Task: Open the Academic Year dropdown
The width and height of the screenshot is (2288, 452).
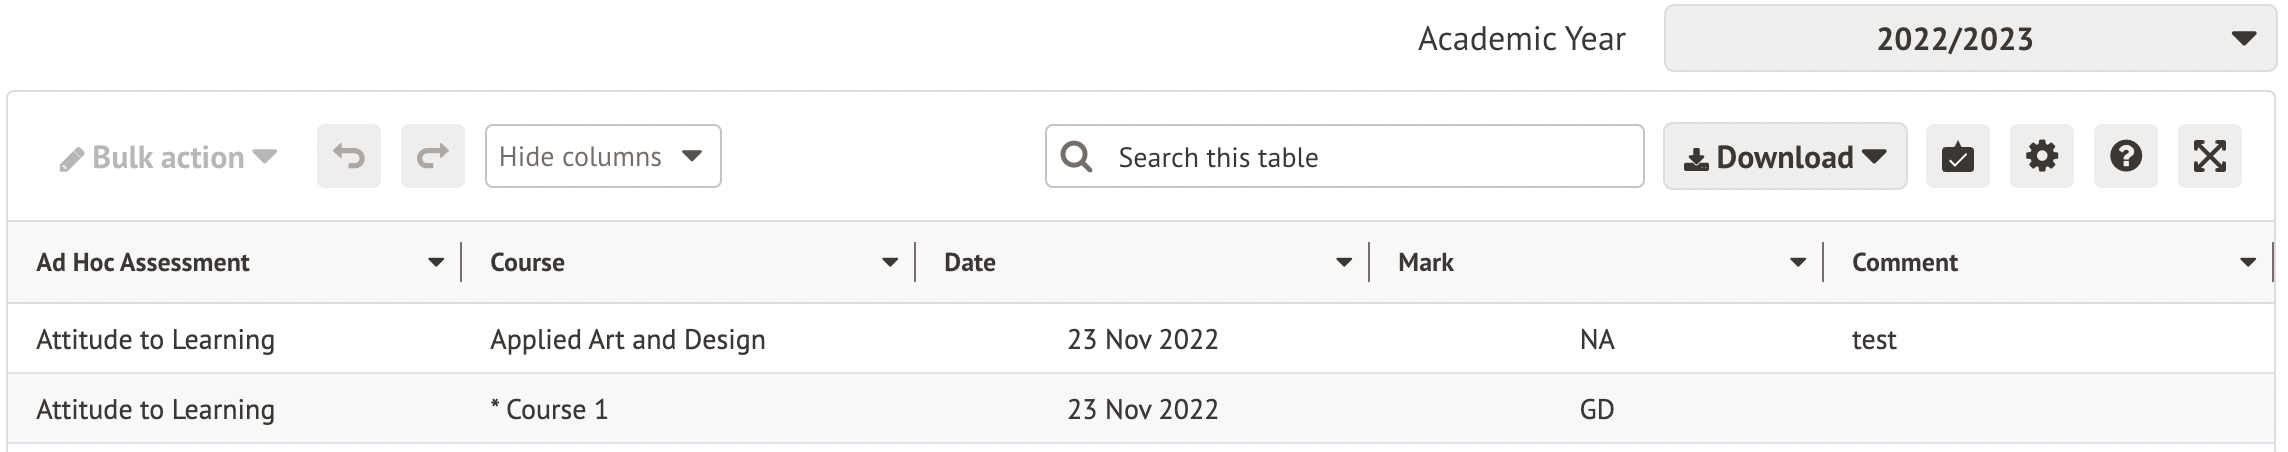Action: [1969, 39]
